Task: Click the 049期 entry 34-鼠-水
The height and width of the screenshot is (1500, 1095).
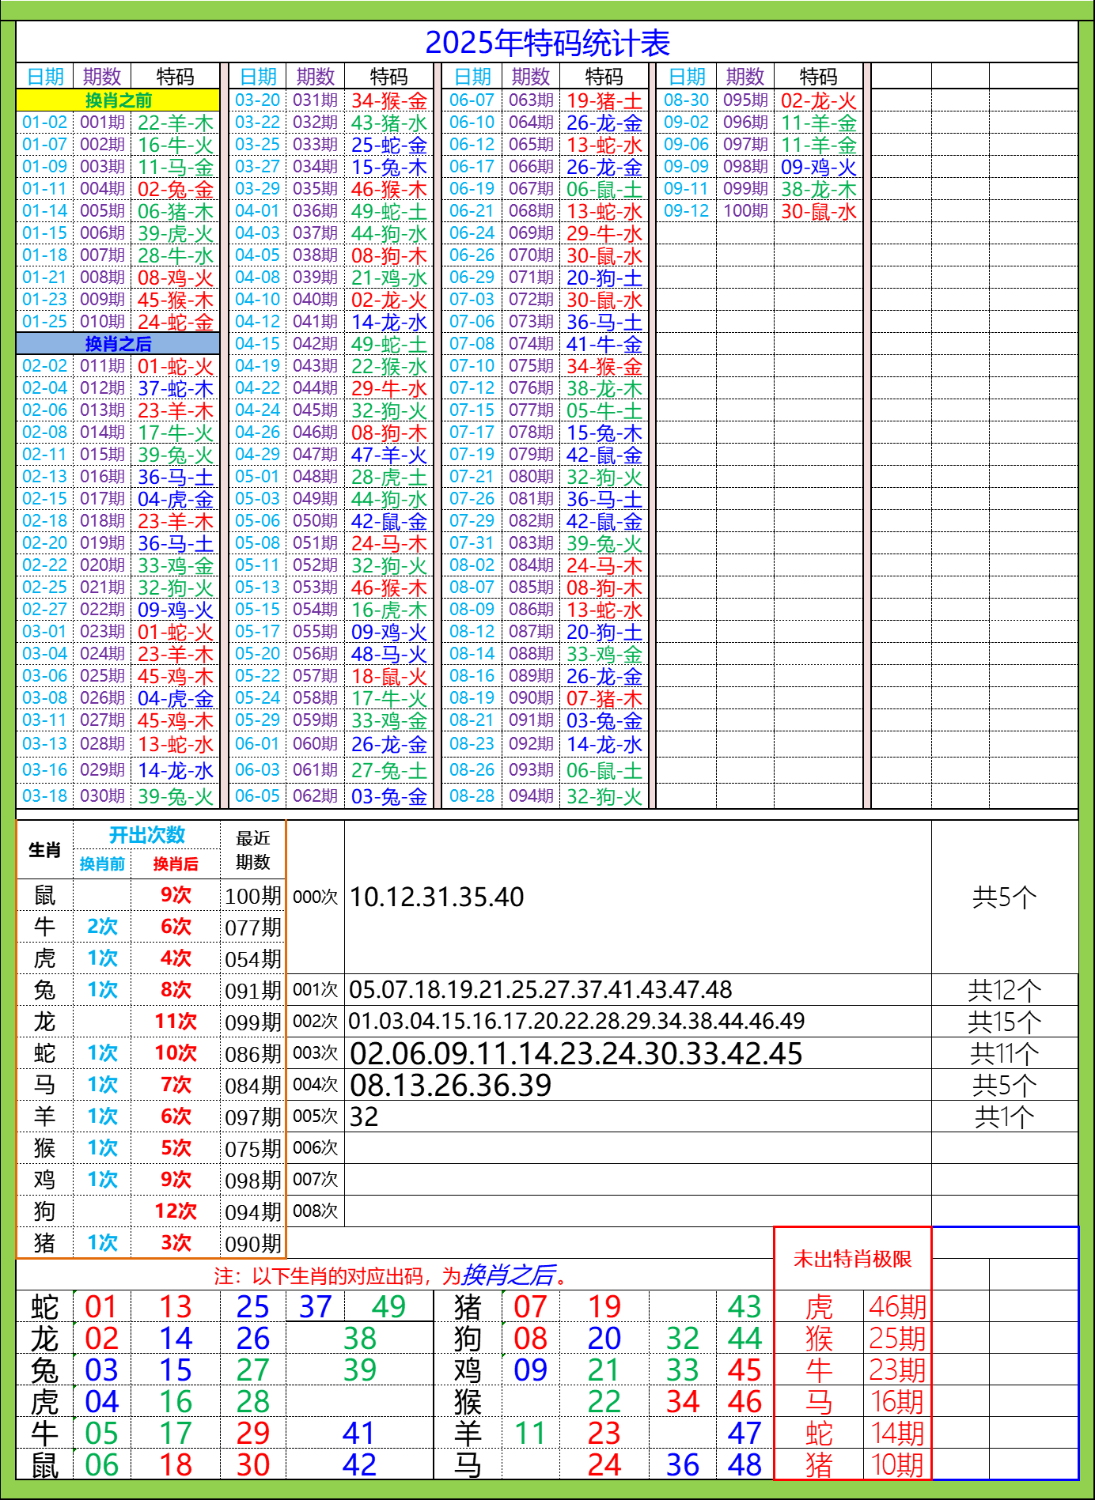Action: click(x=392, y=498)
